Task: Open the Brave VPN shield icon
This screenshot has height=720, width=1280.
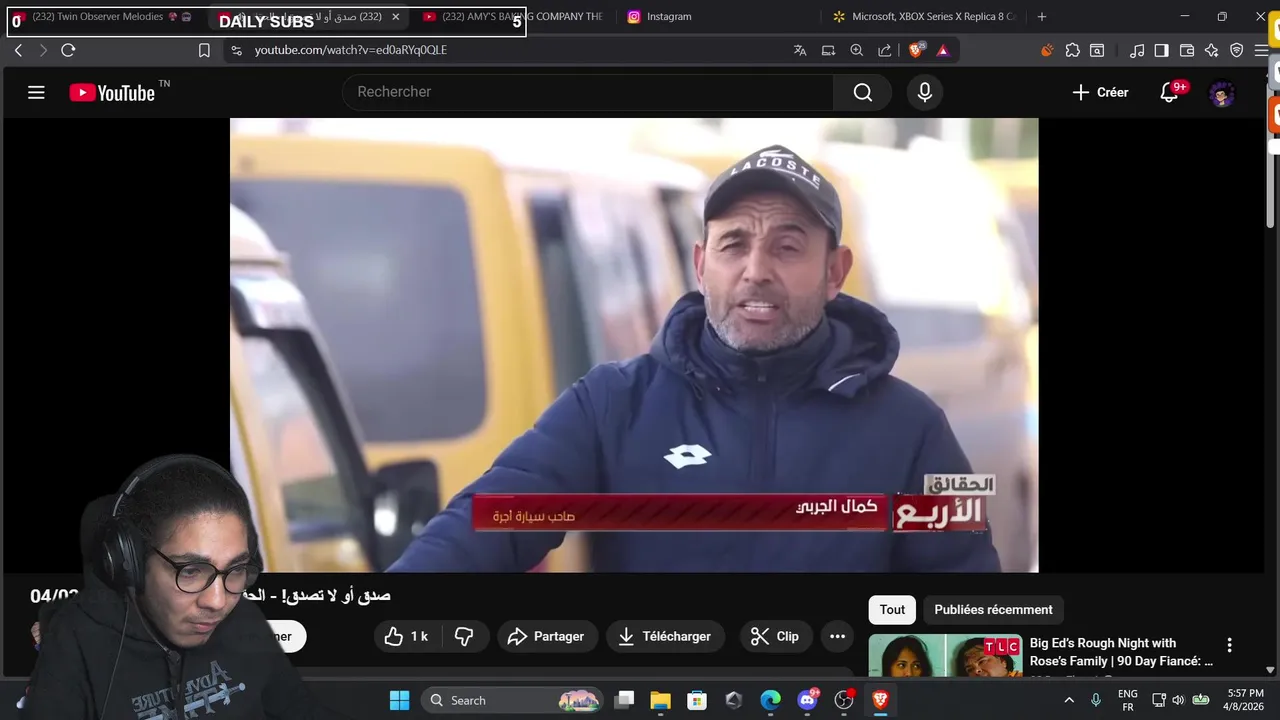Action: point(1236,50)
